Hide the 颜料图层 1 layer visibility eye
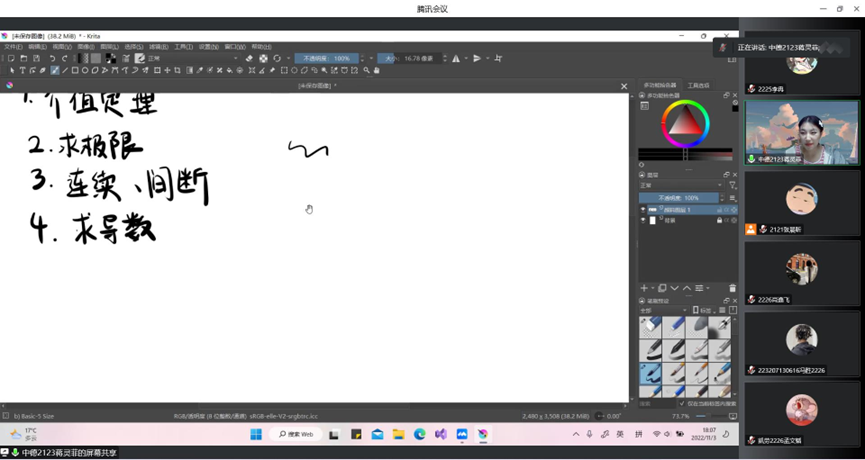 click(x=643, y=210)
